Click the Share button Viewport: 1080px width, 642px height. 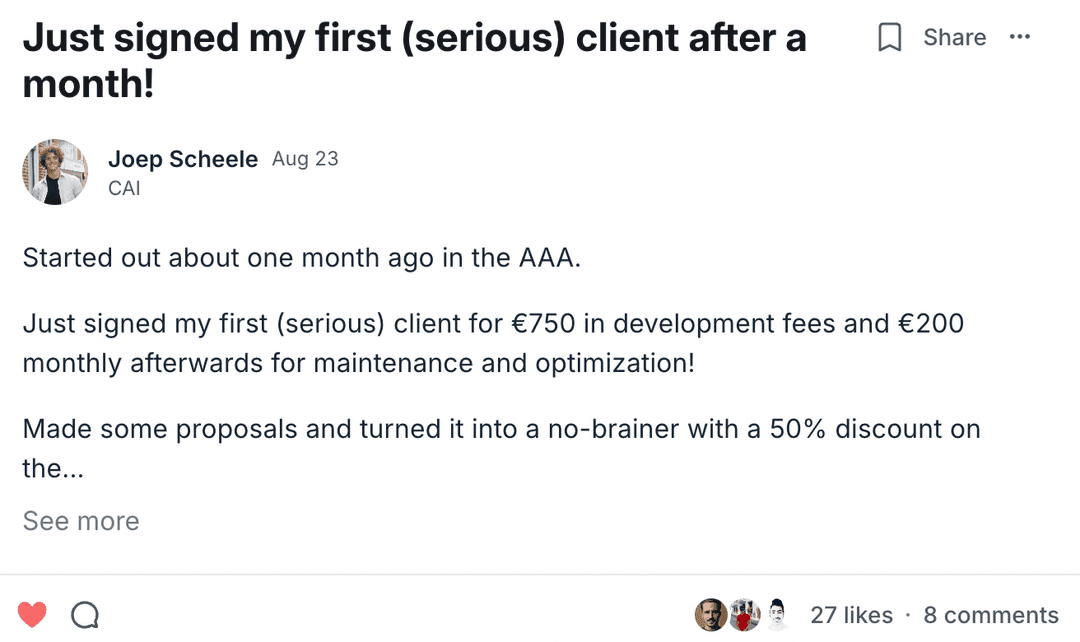[954, 38]
